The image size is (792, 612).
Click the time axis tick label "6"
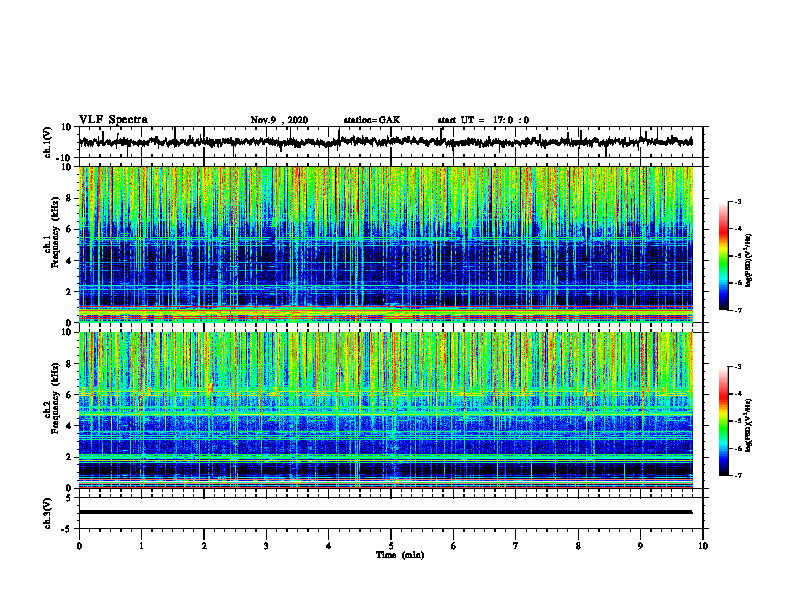pos(454,546)
